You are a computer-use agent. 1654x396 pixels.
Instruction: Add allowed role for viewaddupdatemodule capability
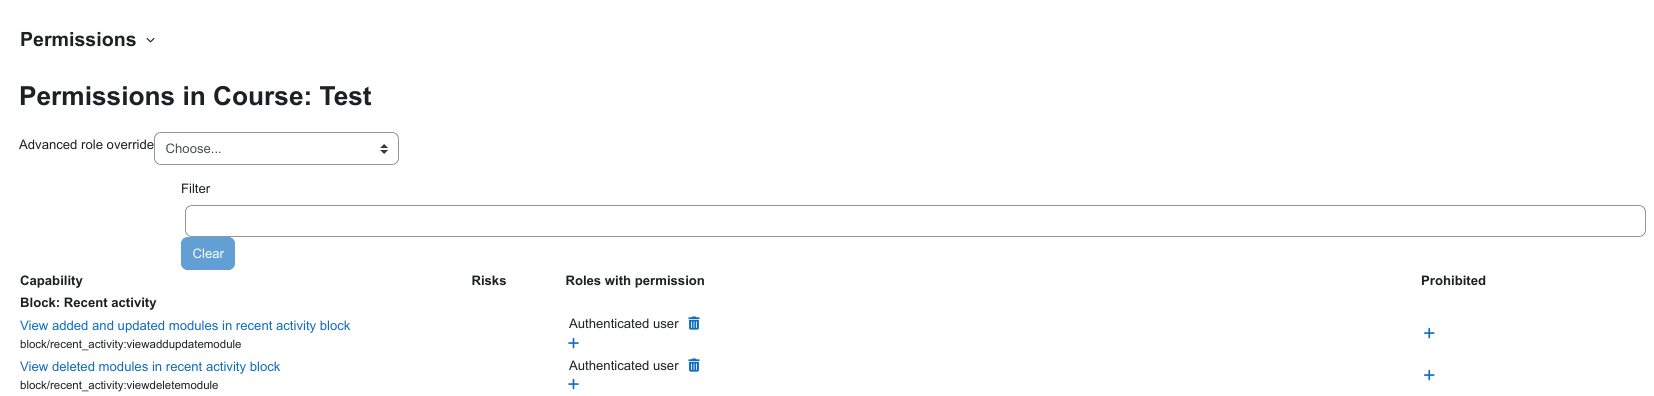point(574,343)
